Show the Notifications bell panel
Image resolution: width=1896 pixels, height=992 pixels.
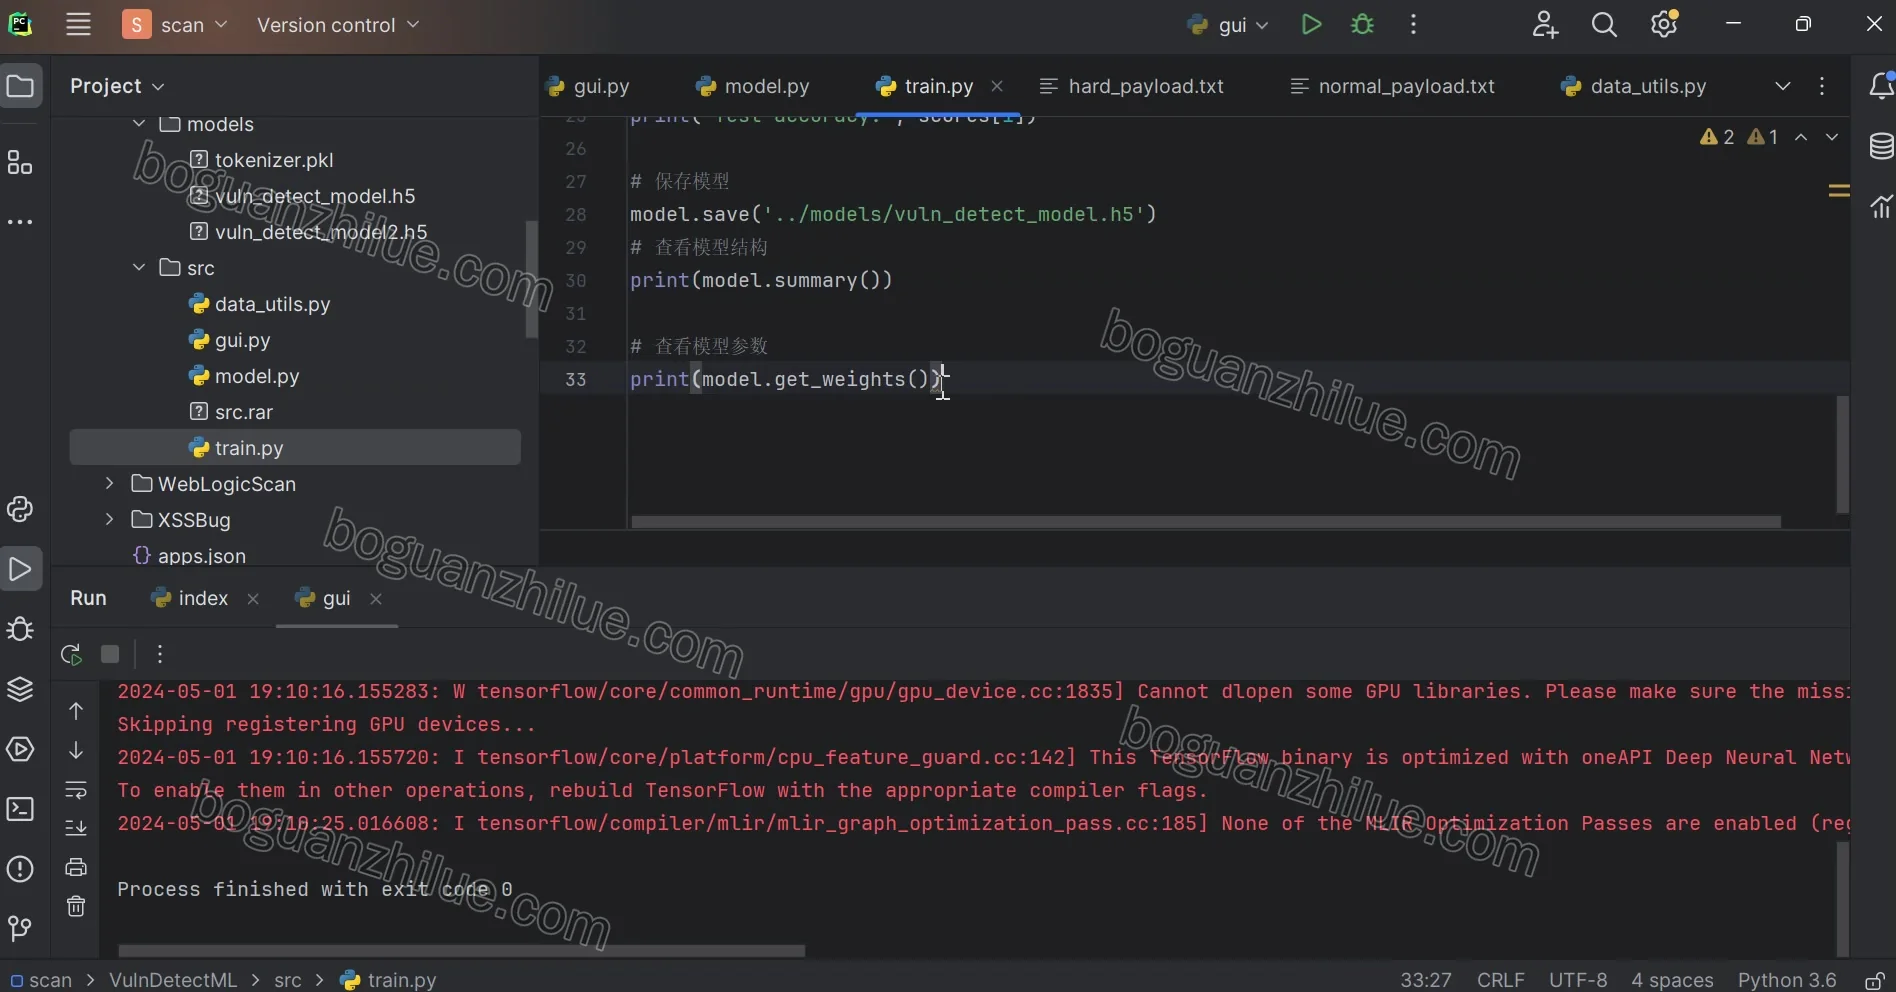1881,86
